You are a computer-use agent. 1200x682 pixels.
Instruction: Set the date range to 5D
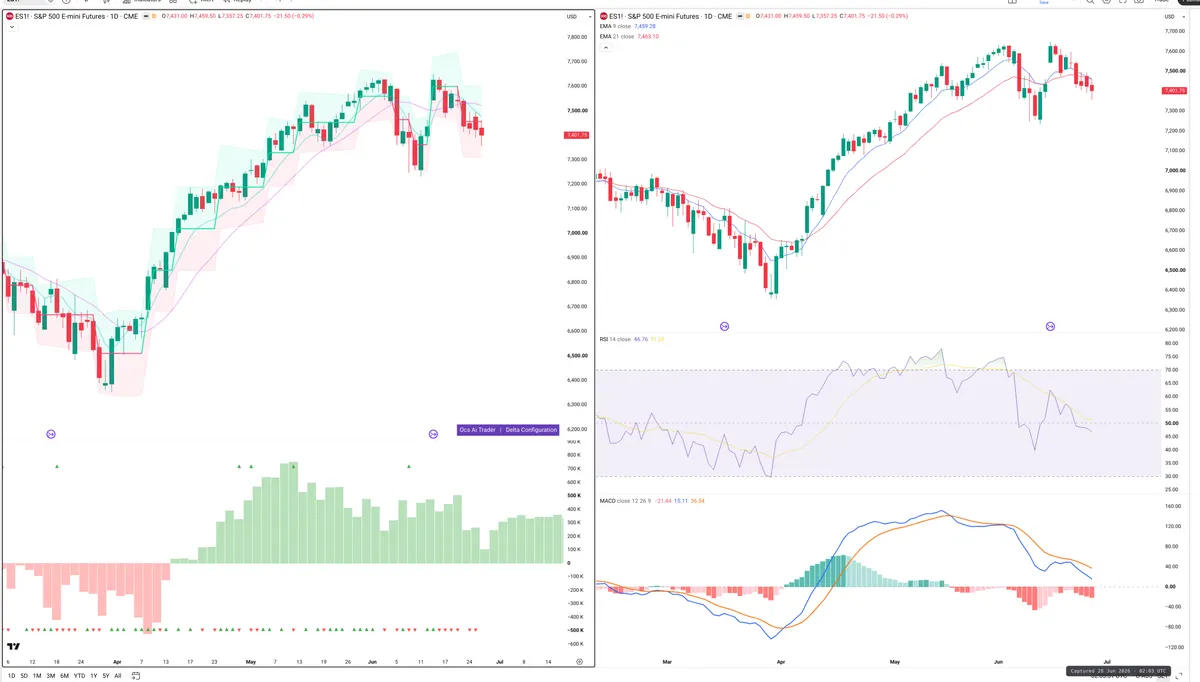(x=24, y=676)
